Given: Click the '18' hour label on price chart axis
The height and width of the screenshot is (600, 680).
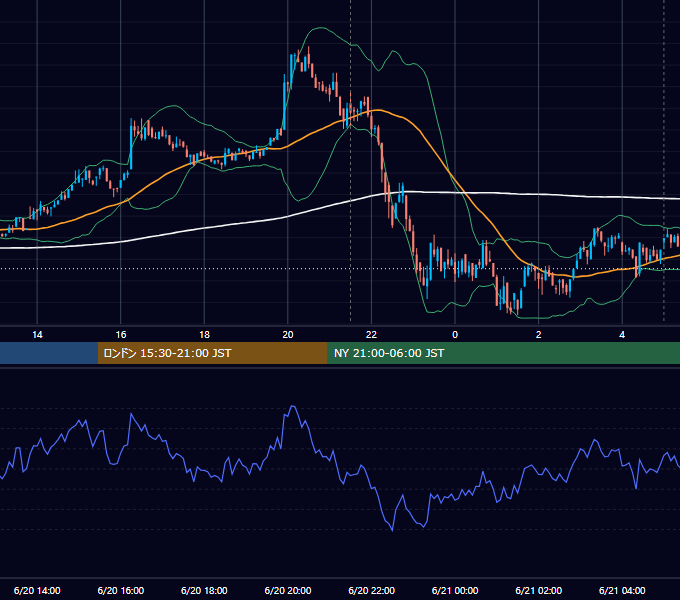Looking at the screenshot, I should pos(204,335).
